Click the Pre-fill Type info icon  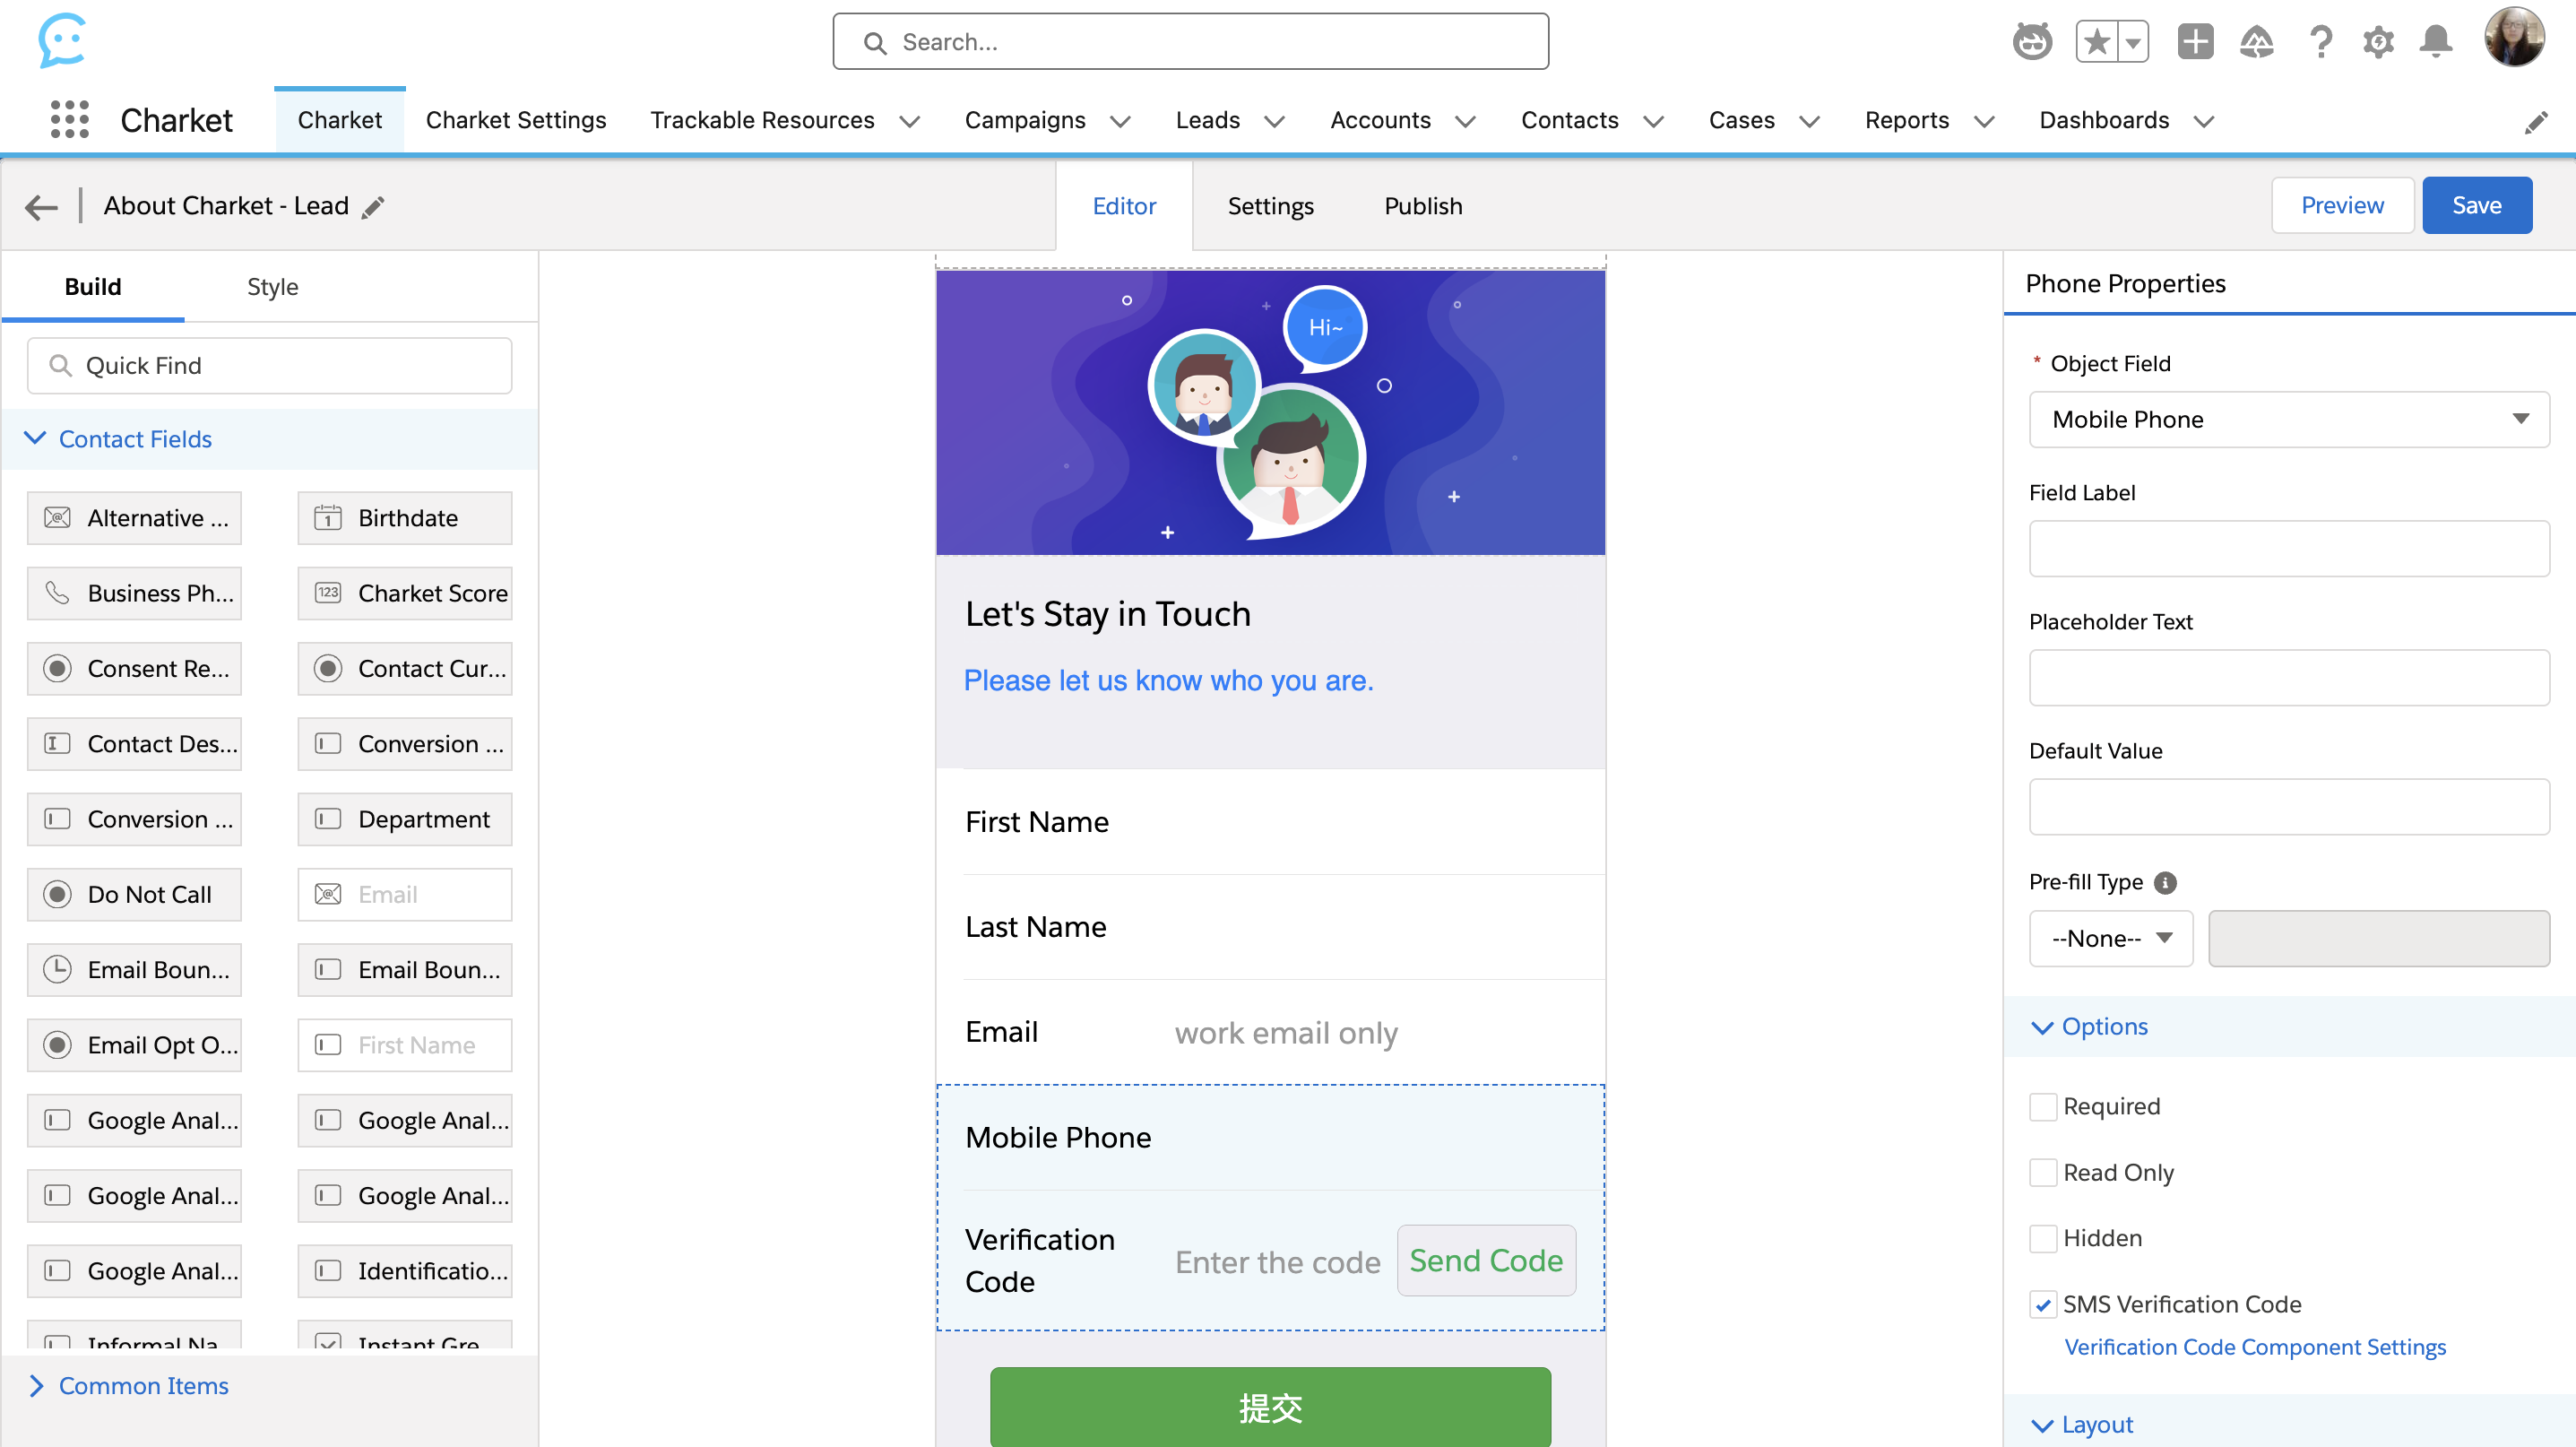[2165, 882]
